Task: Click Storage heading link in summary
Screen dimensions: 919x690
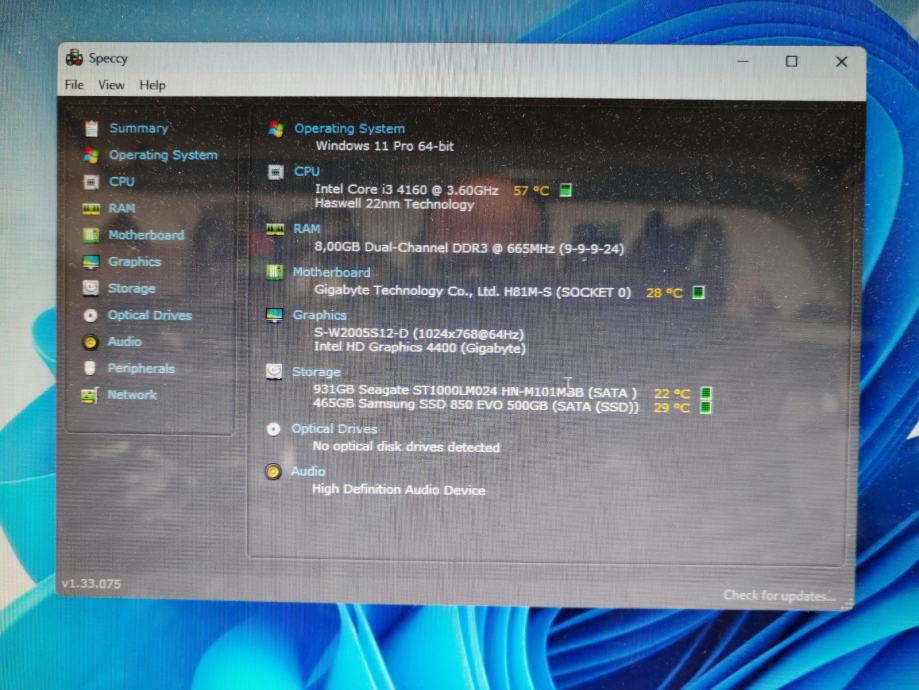Action: coord(316,372)
